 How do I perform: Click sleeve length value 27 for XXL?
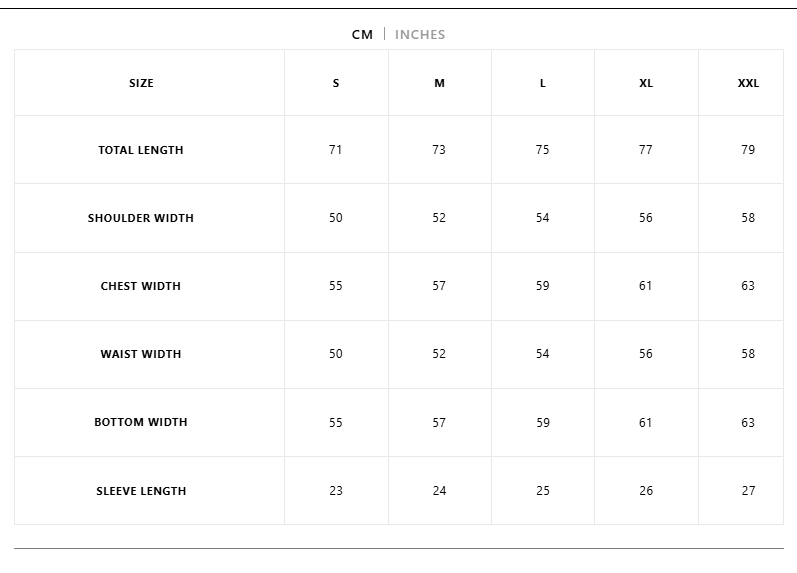748,491
